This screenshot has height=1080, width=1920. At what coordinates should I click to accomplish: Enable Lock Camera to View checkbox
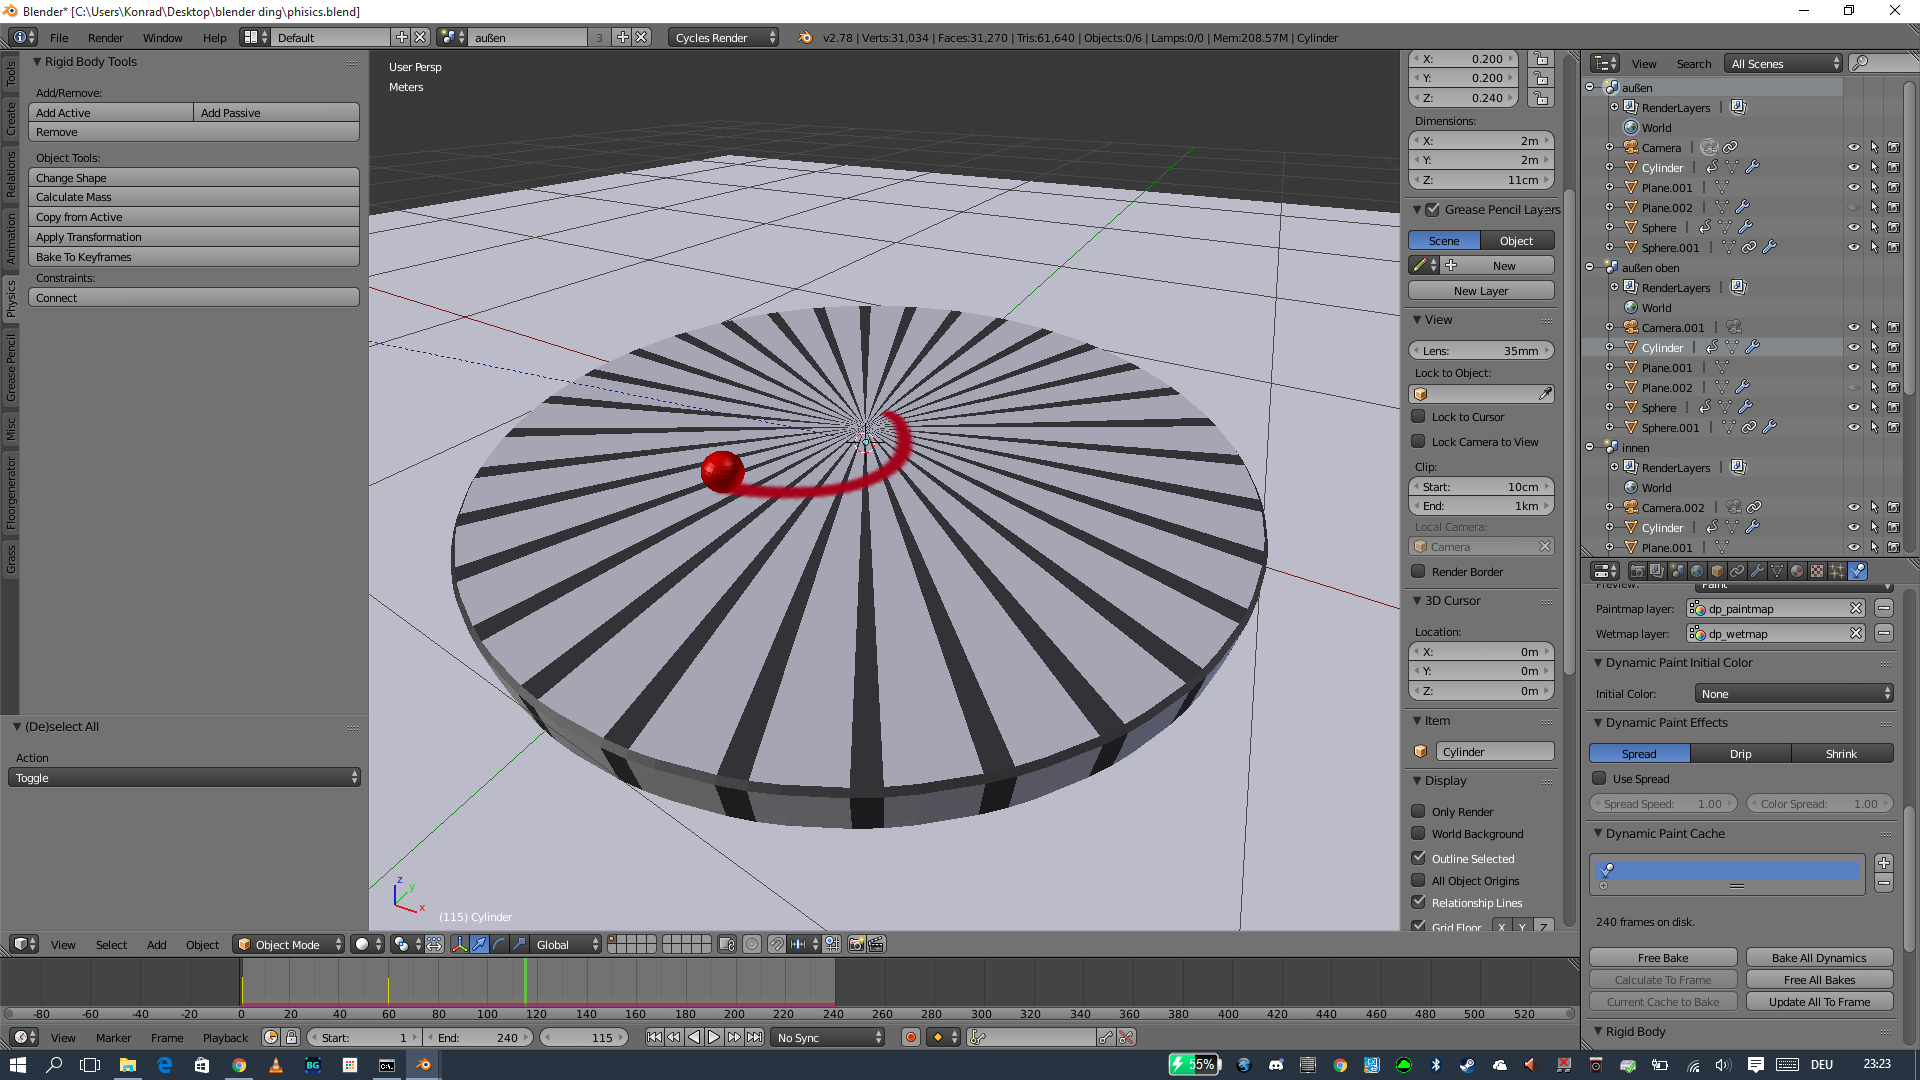(x=1418, y=441)
